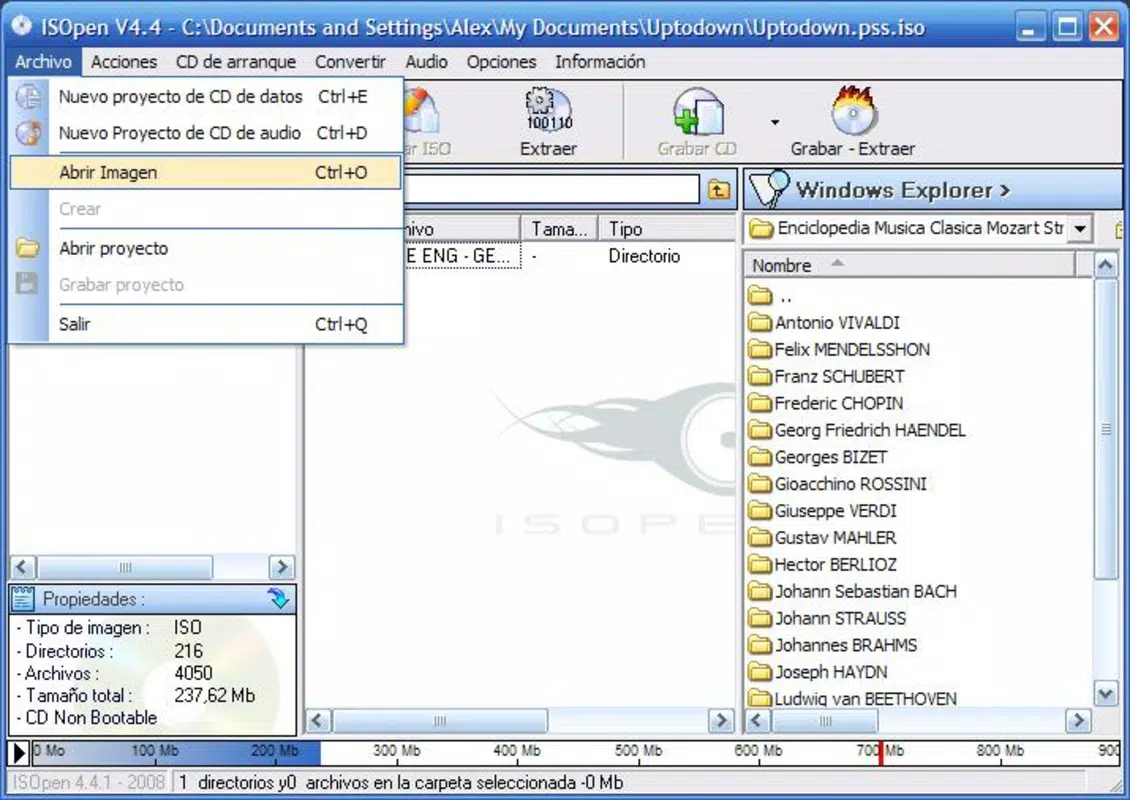1130x800 pixels.
Task: Click the Propiedades blue arrow icon
Action: tap(277, 598)
